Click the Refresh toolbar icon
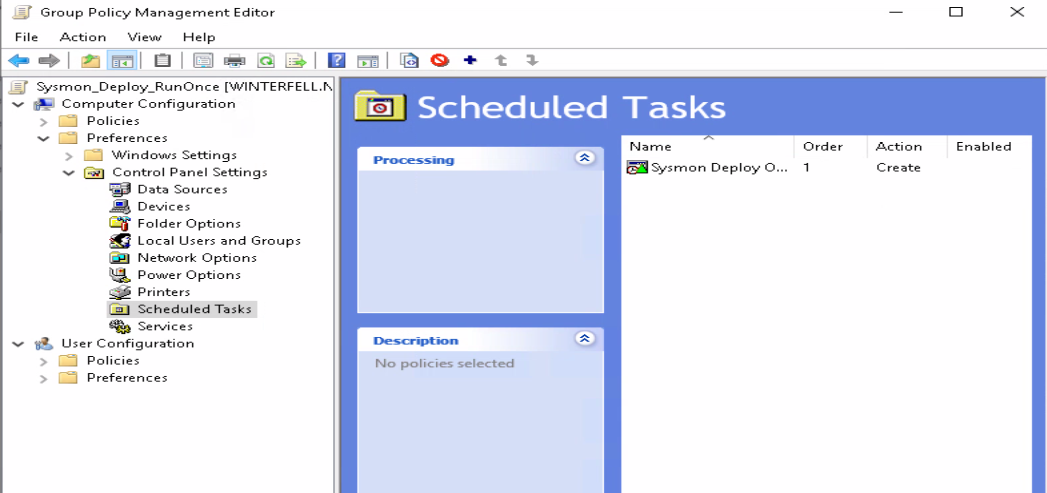Screen dimensions: 1047x493 (265, 61)
